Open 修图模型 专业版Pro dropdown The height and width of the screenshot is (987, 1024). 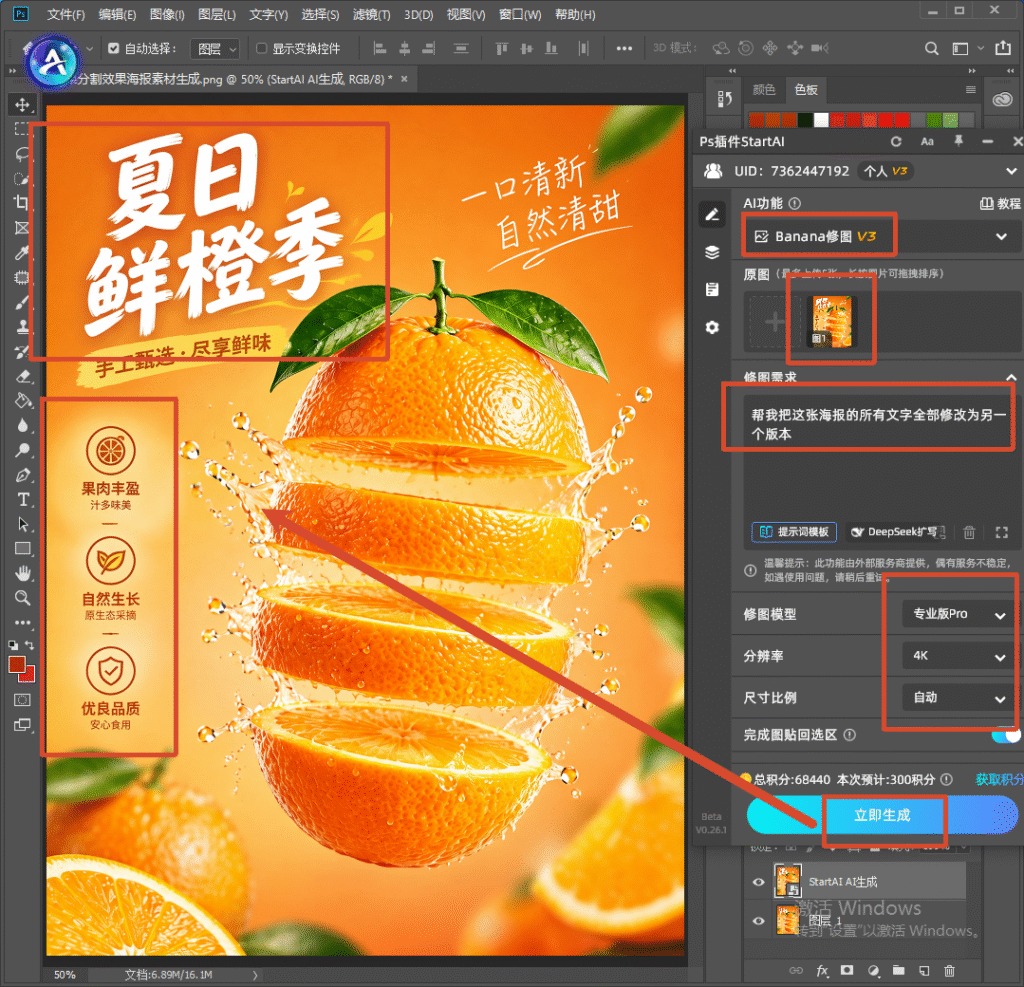[x=958, y=614]
